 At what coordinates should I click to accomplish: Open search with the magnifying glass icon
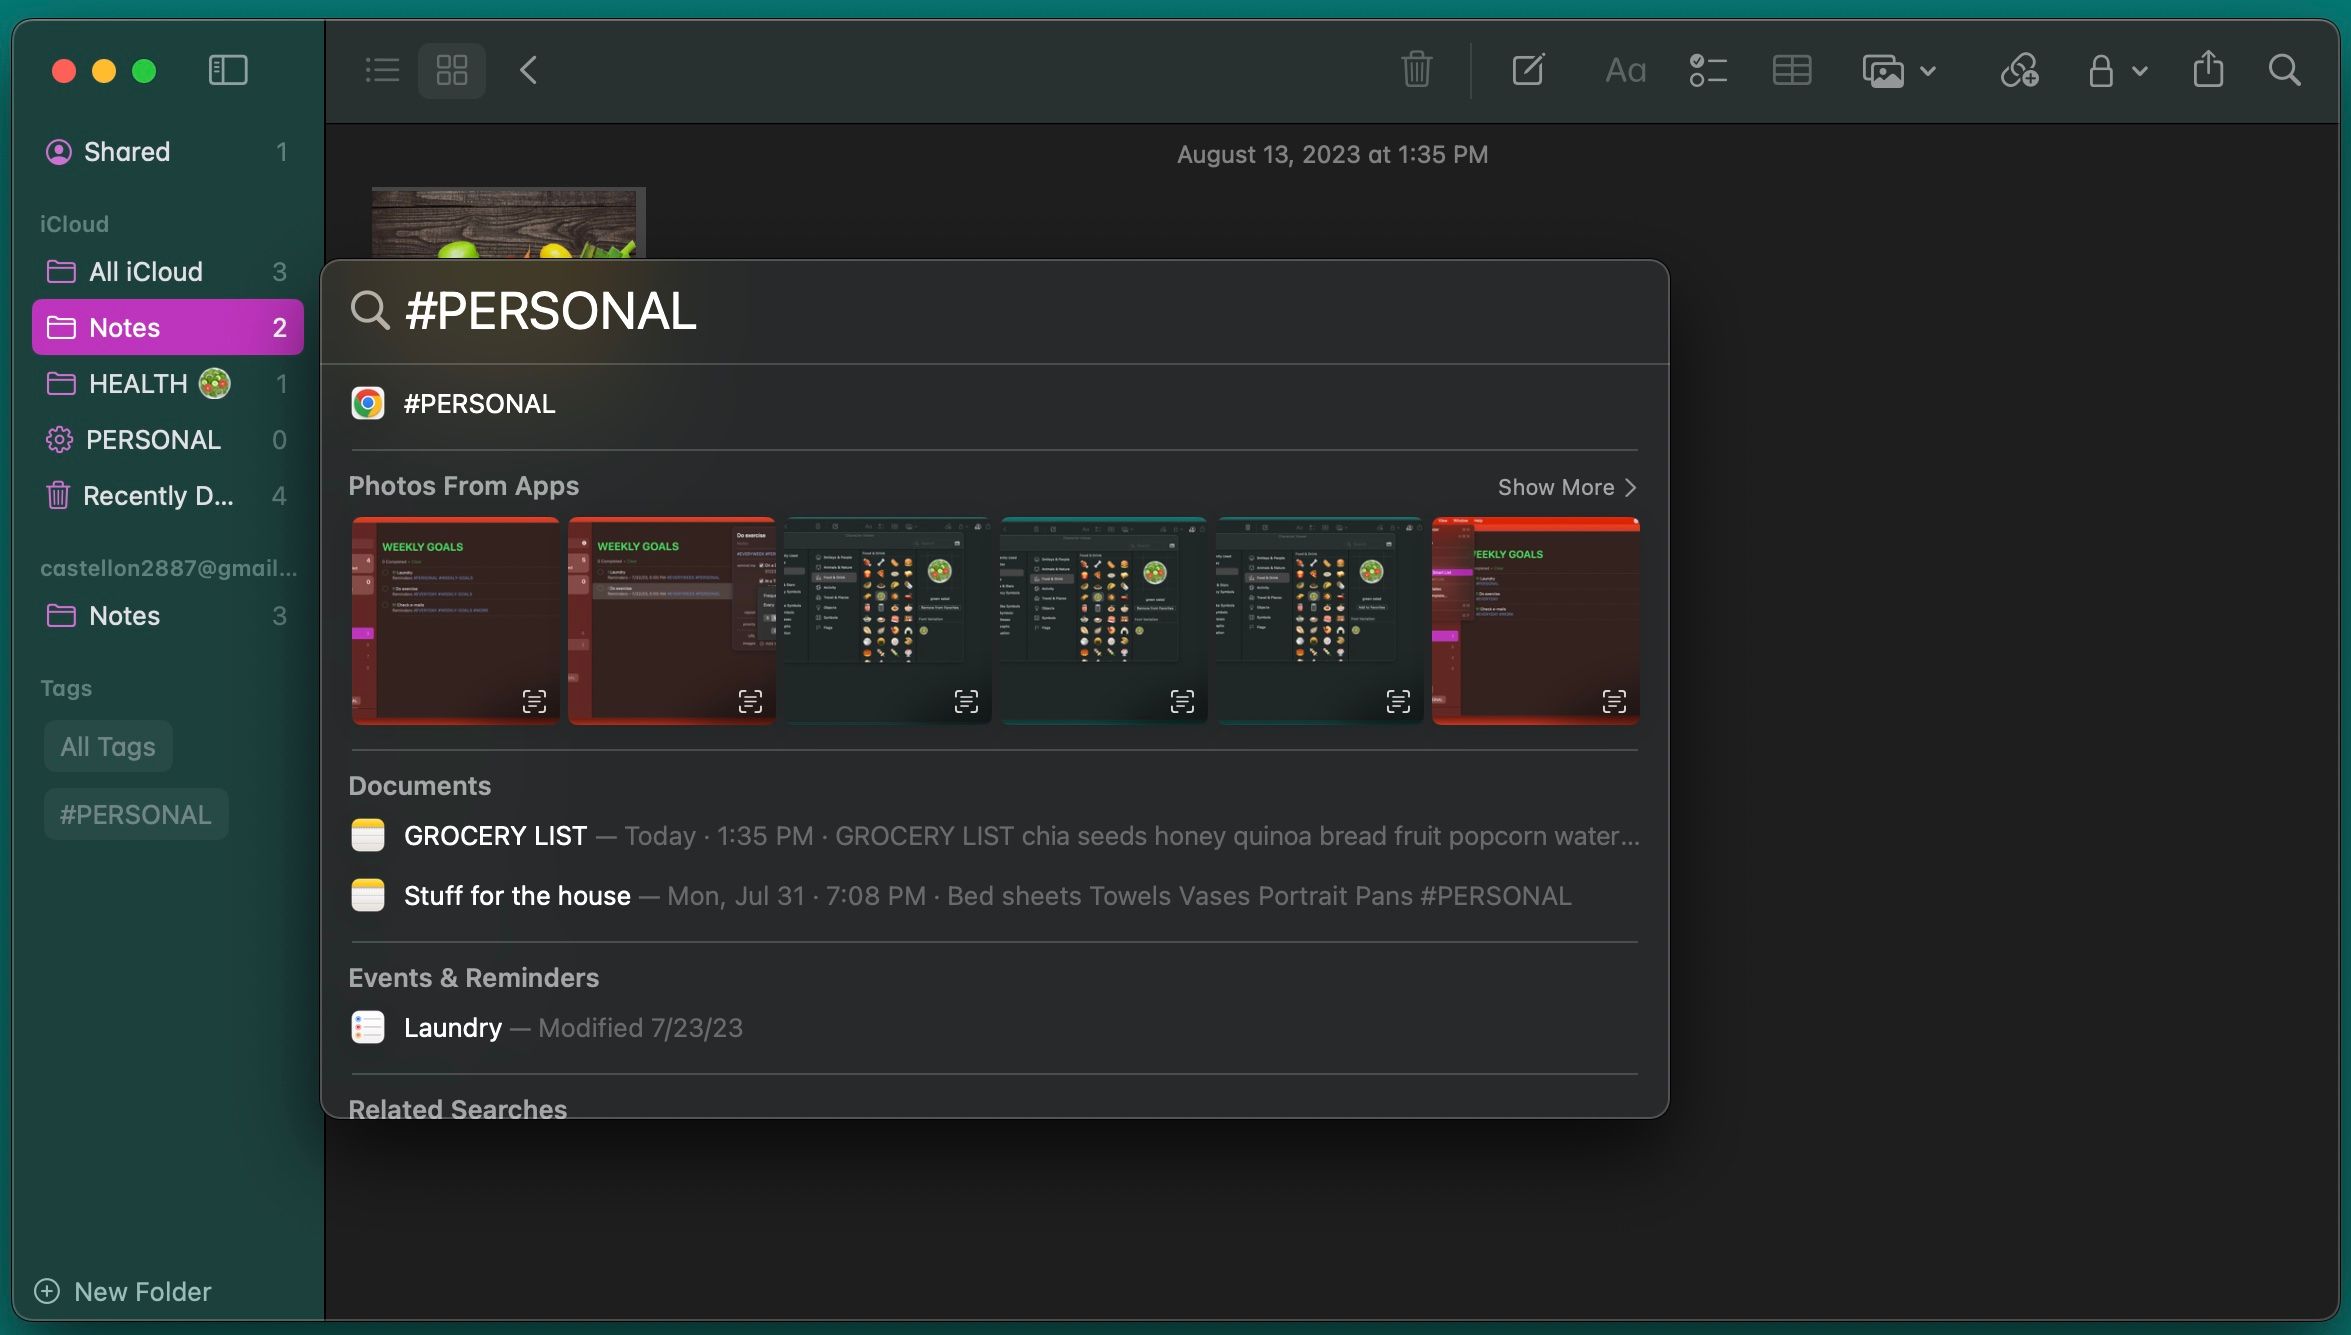[x=2285, y=70]
